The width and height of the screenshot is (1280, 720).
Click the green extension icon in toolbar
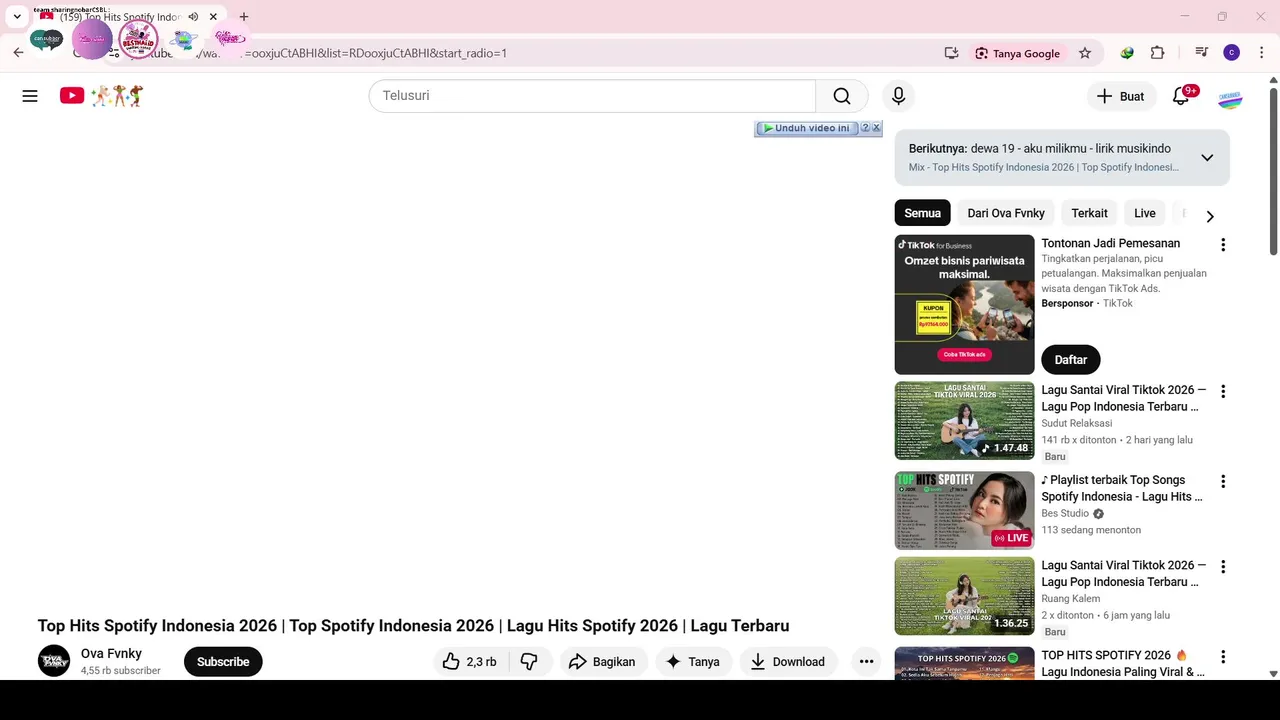1127,53
